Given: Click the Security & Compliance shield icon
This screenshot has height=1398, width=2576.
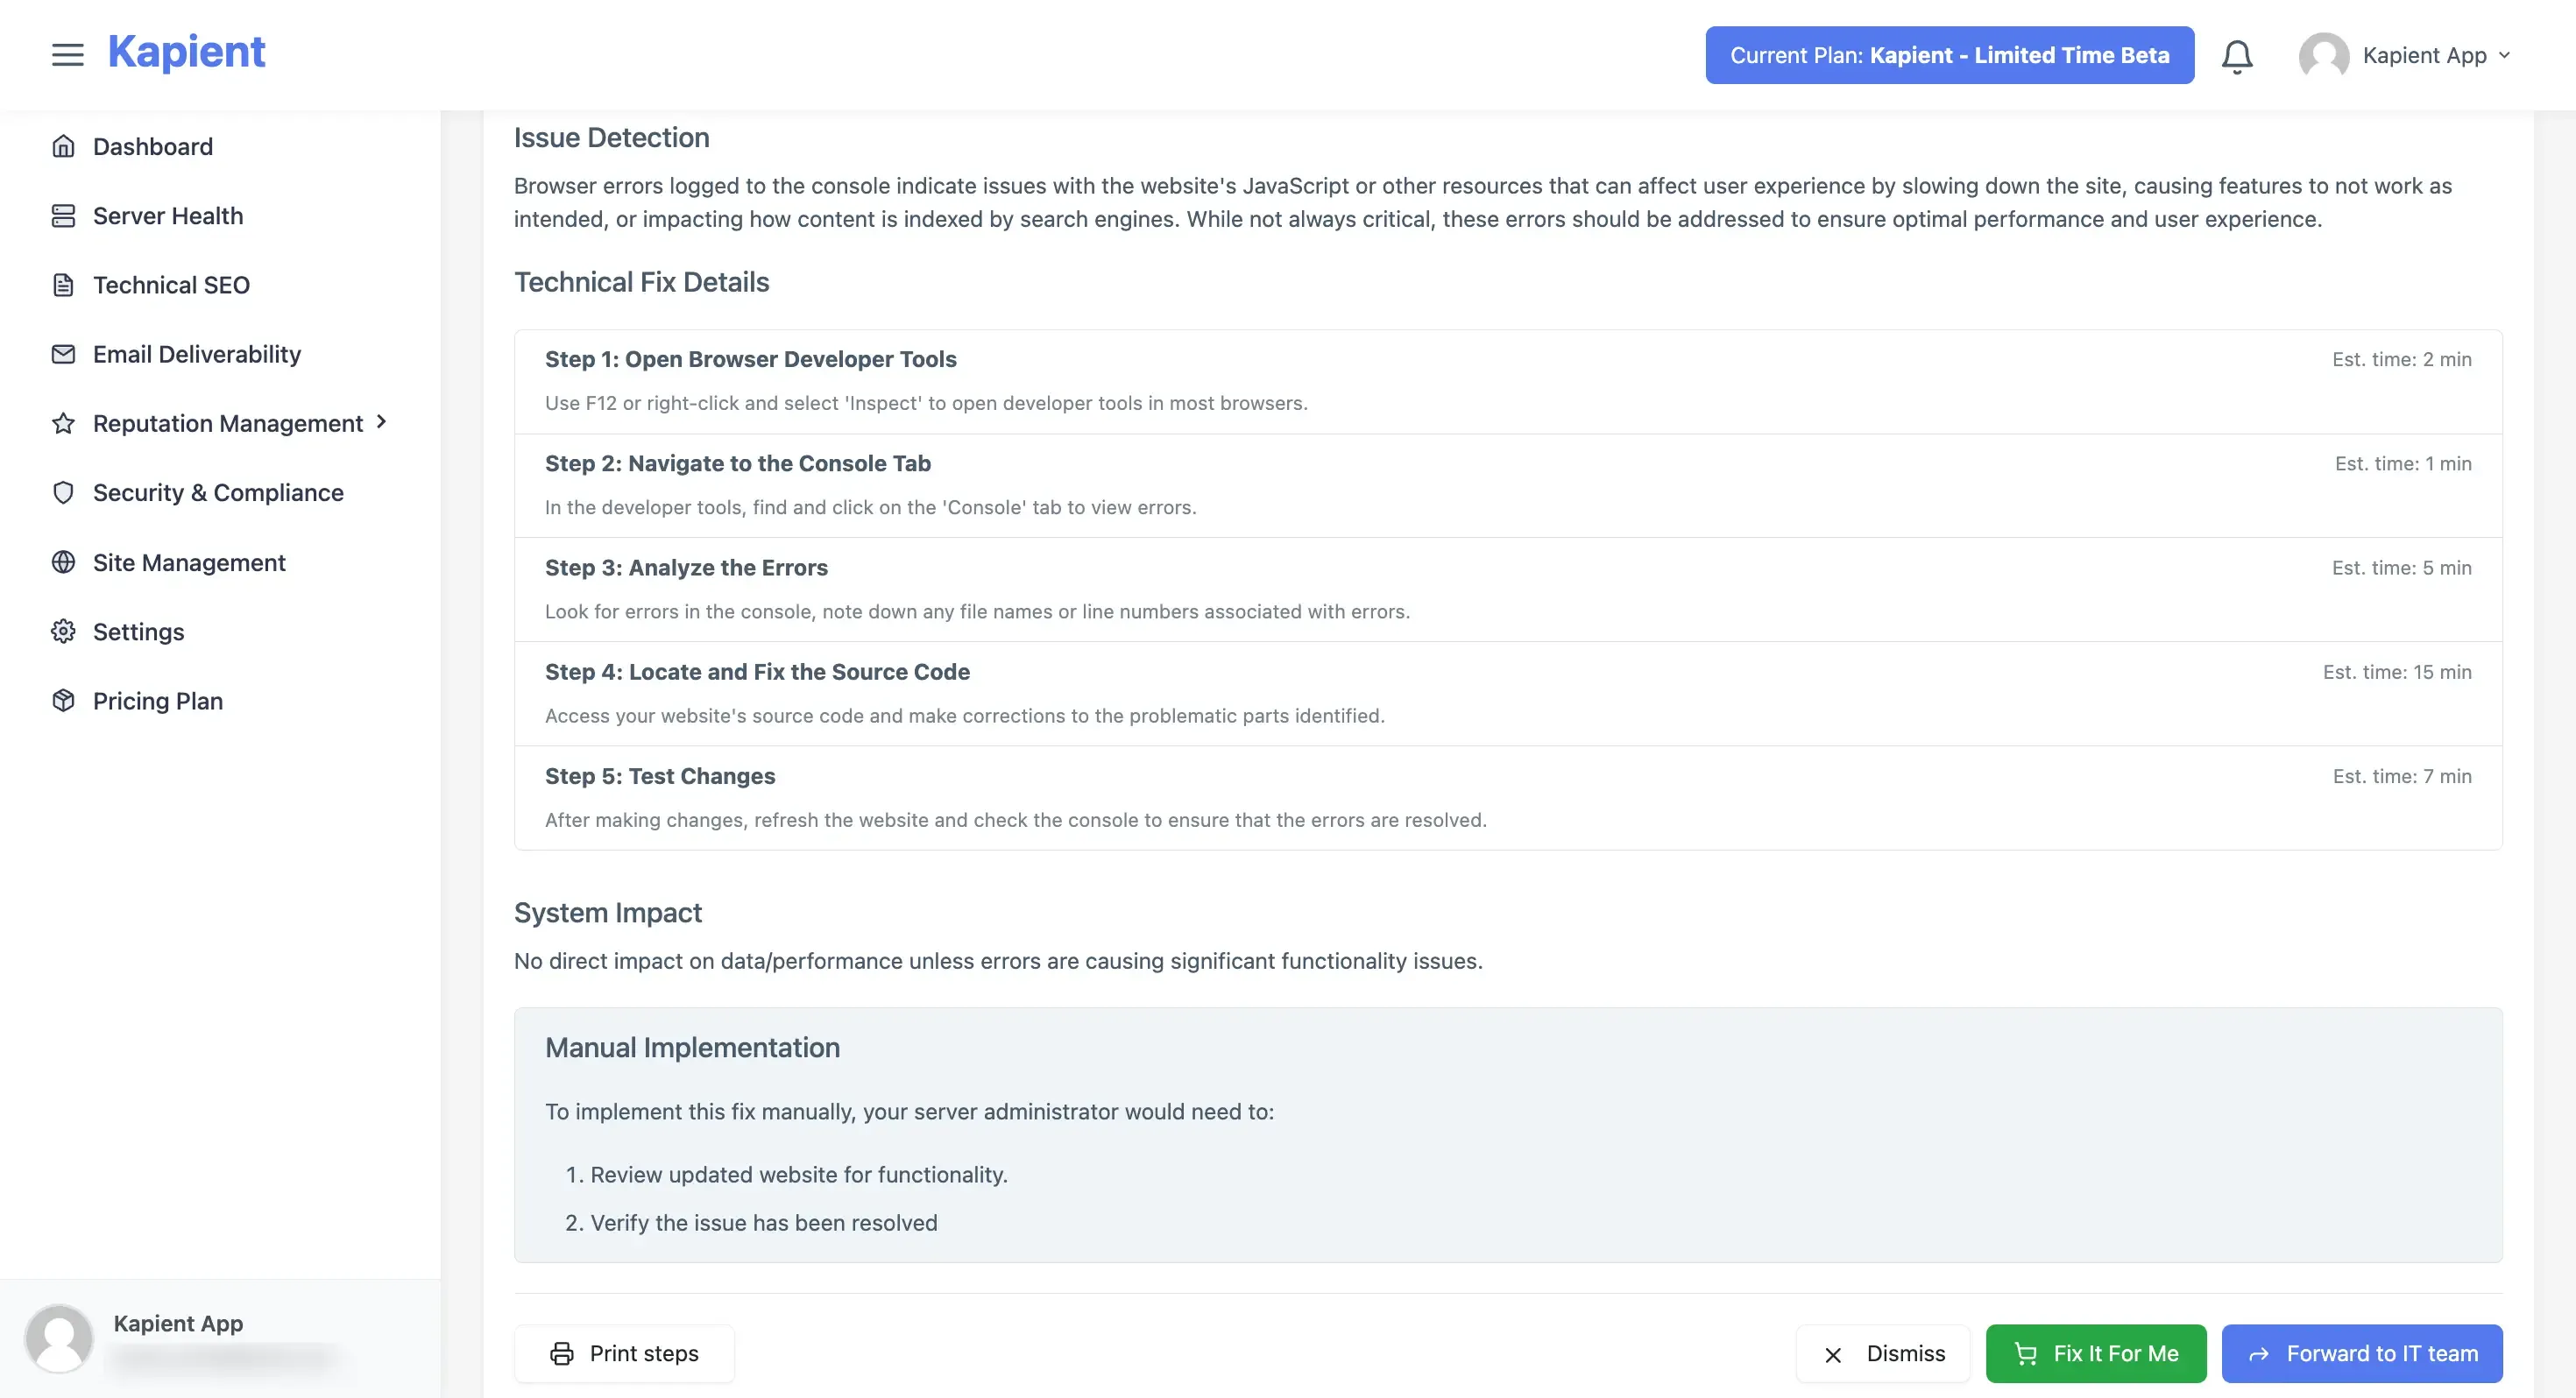Looking at the screenshot, I should (x=63, y=493).
